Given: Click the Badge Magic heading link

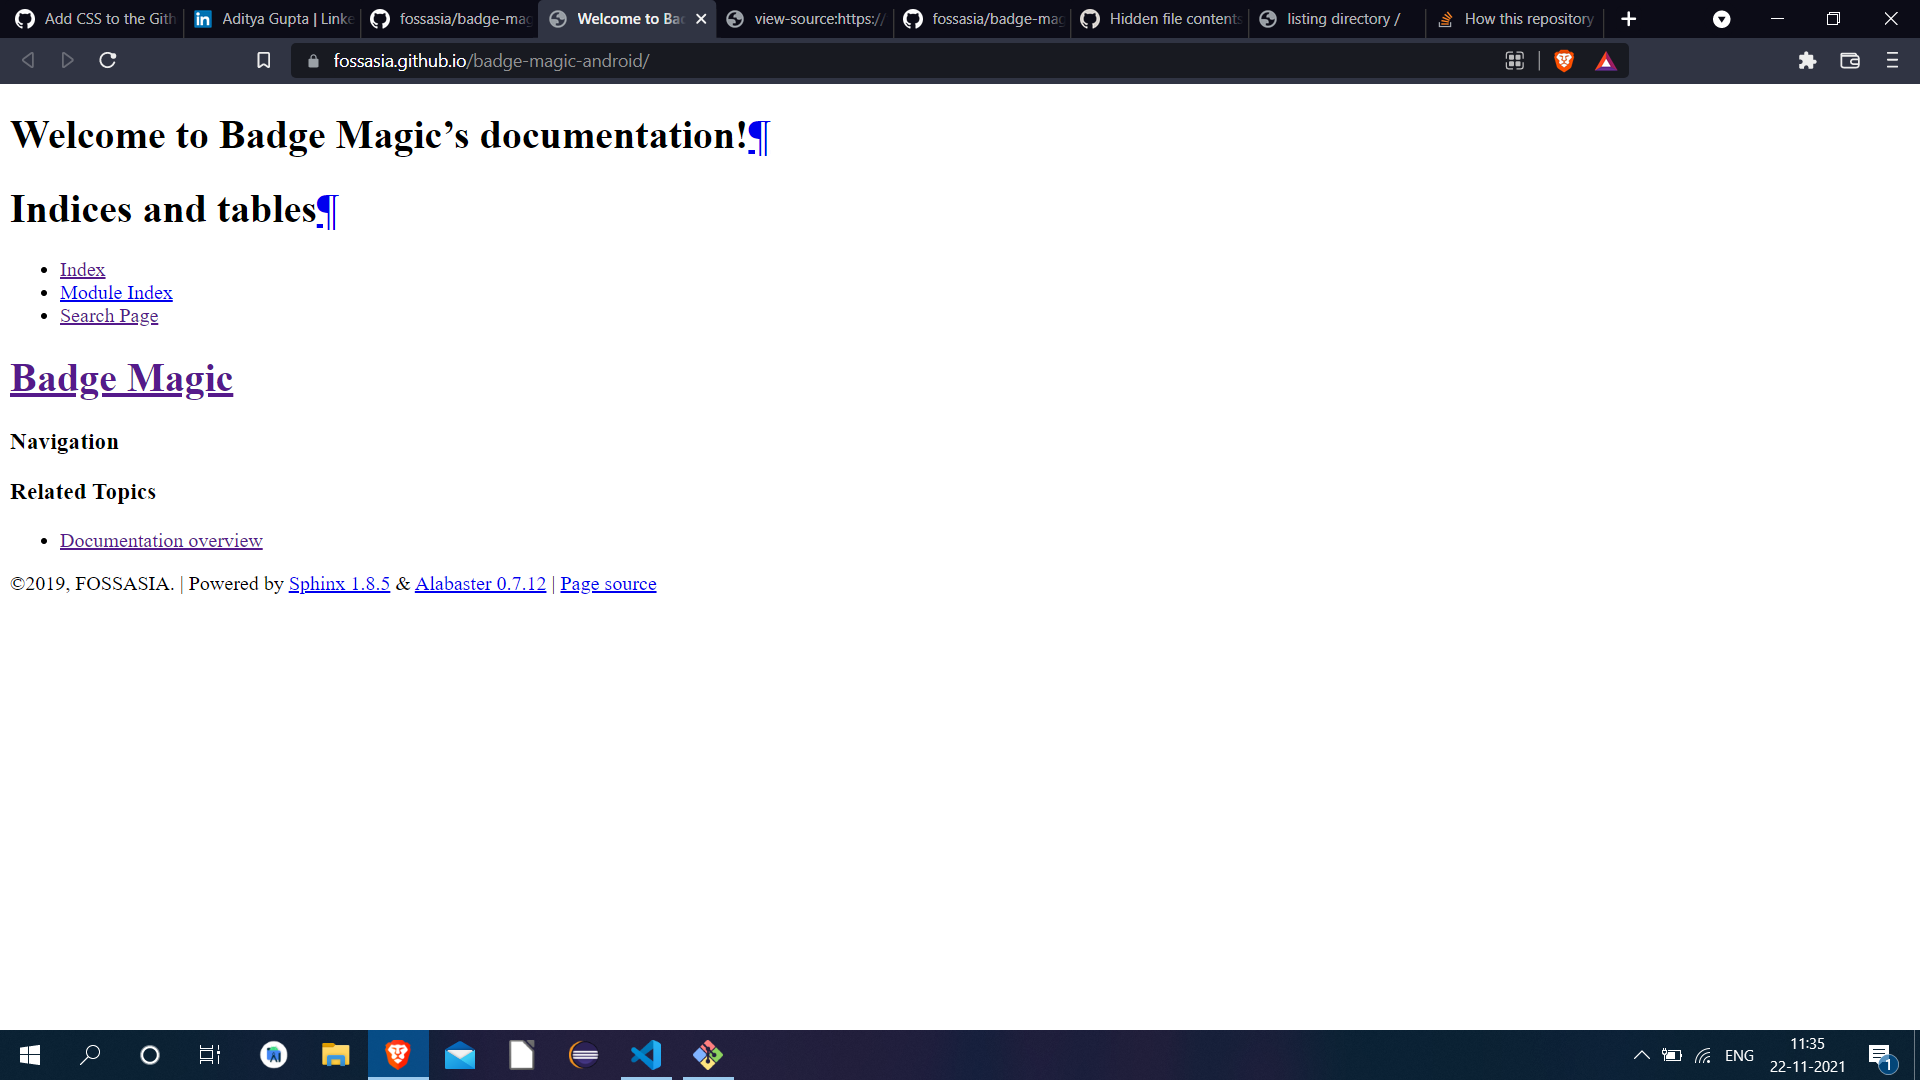Looking at the screenshot, I should point(121,378).
